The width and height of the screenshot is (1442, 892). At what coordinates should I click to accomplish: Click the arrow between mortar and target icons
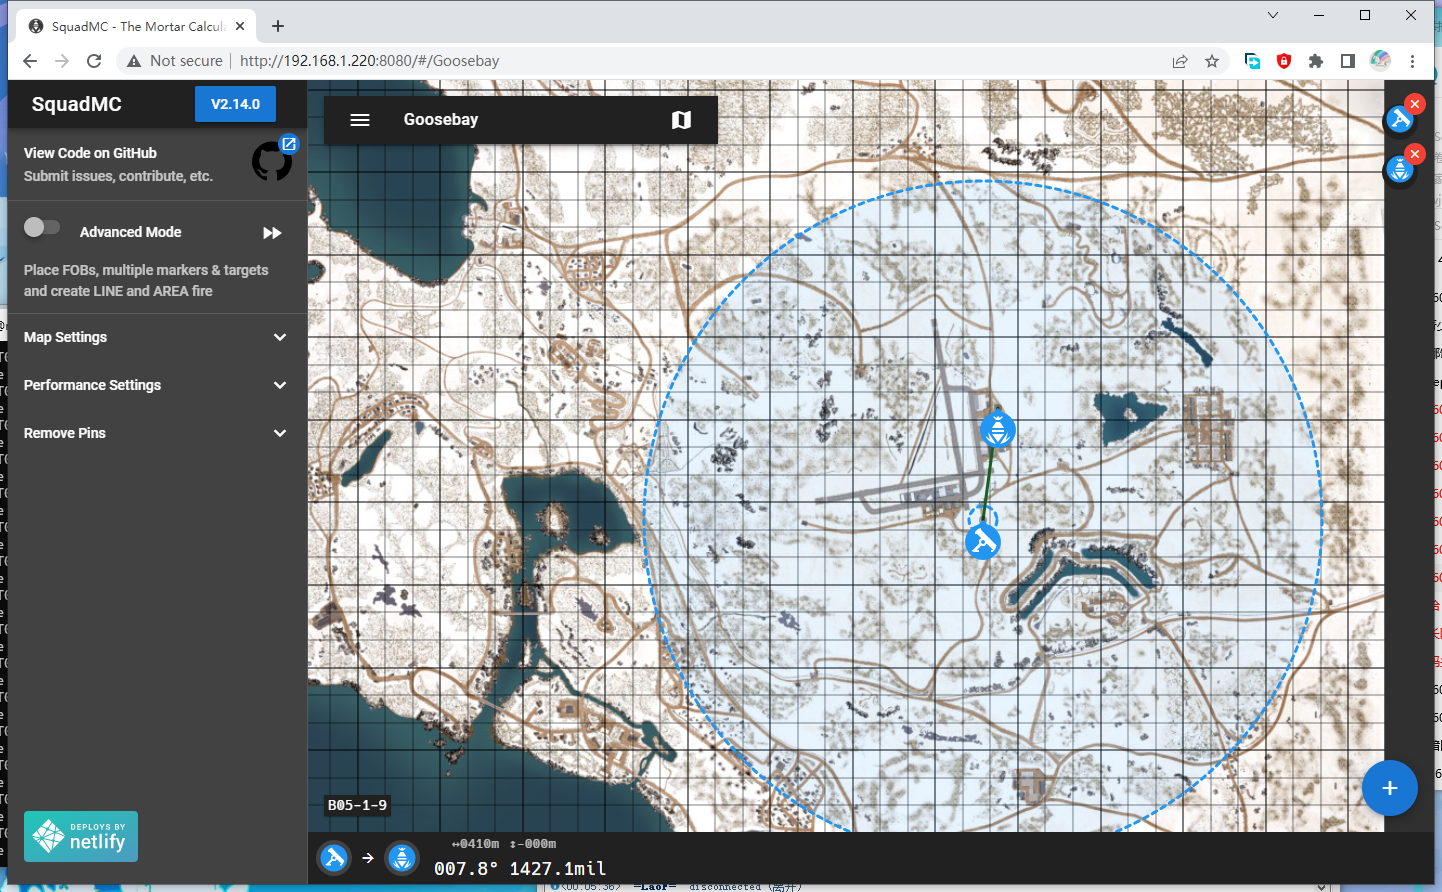368,858
